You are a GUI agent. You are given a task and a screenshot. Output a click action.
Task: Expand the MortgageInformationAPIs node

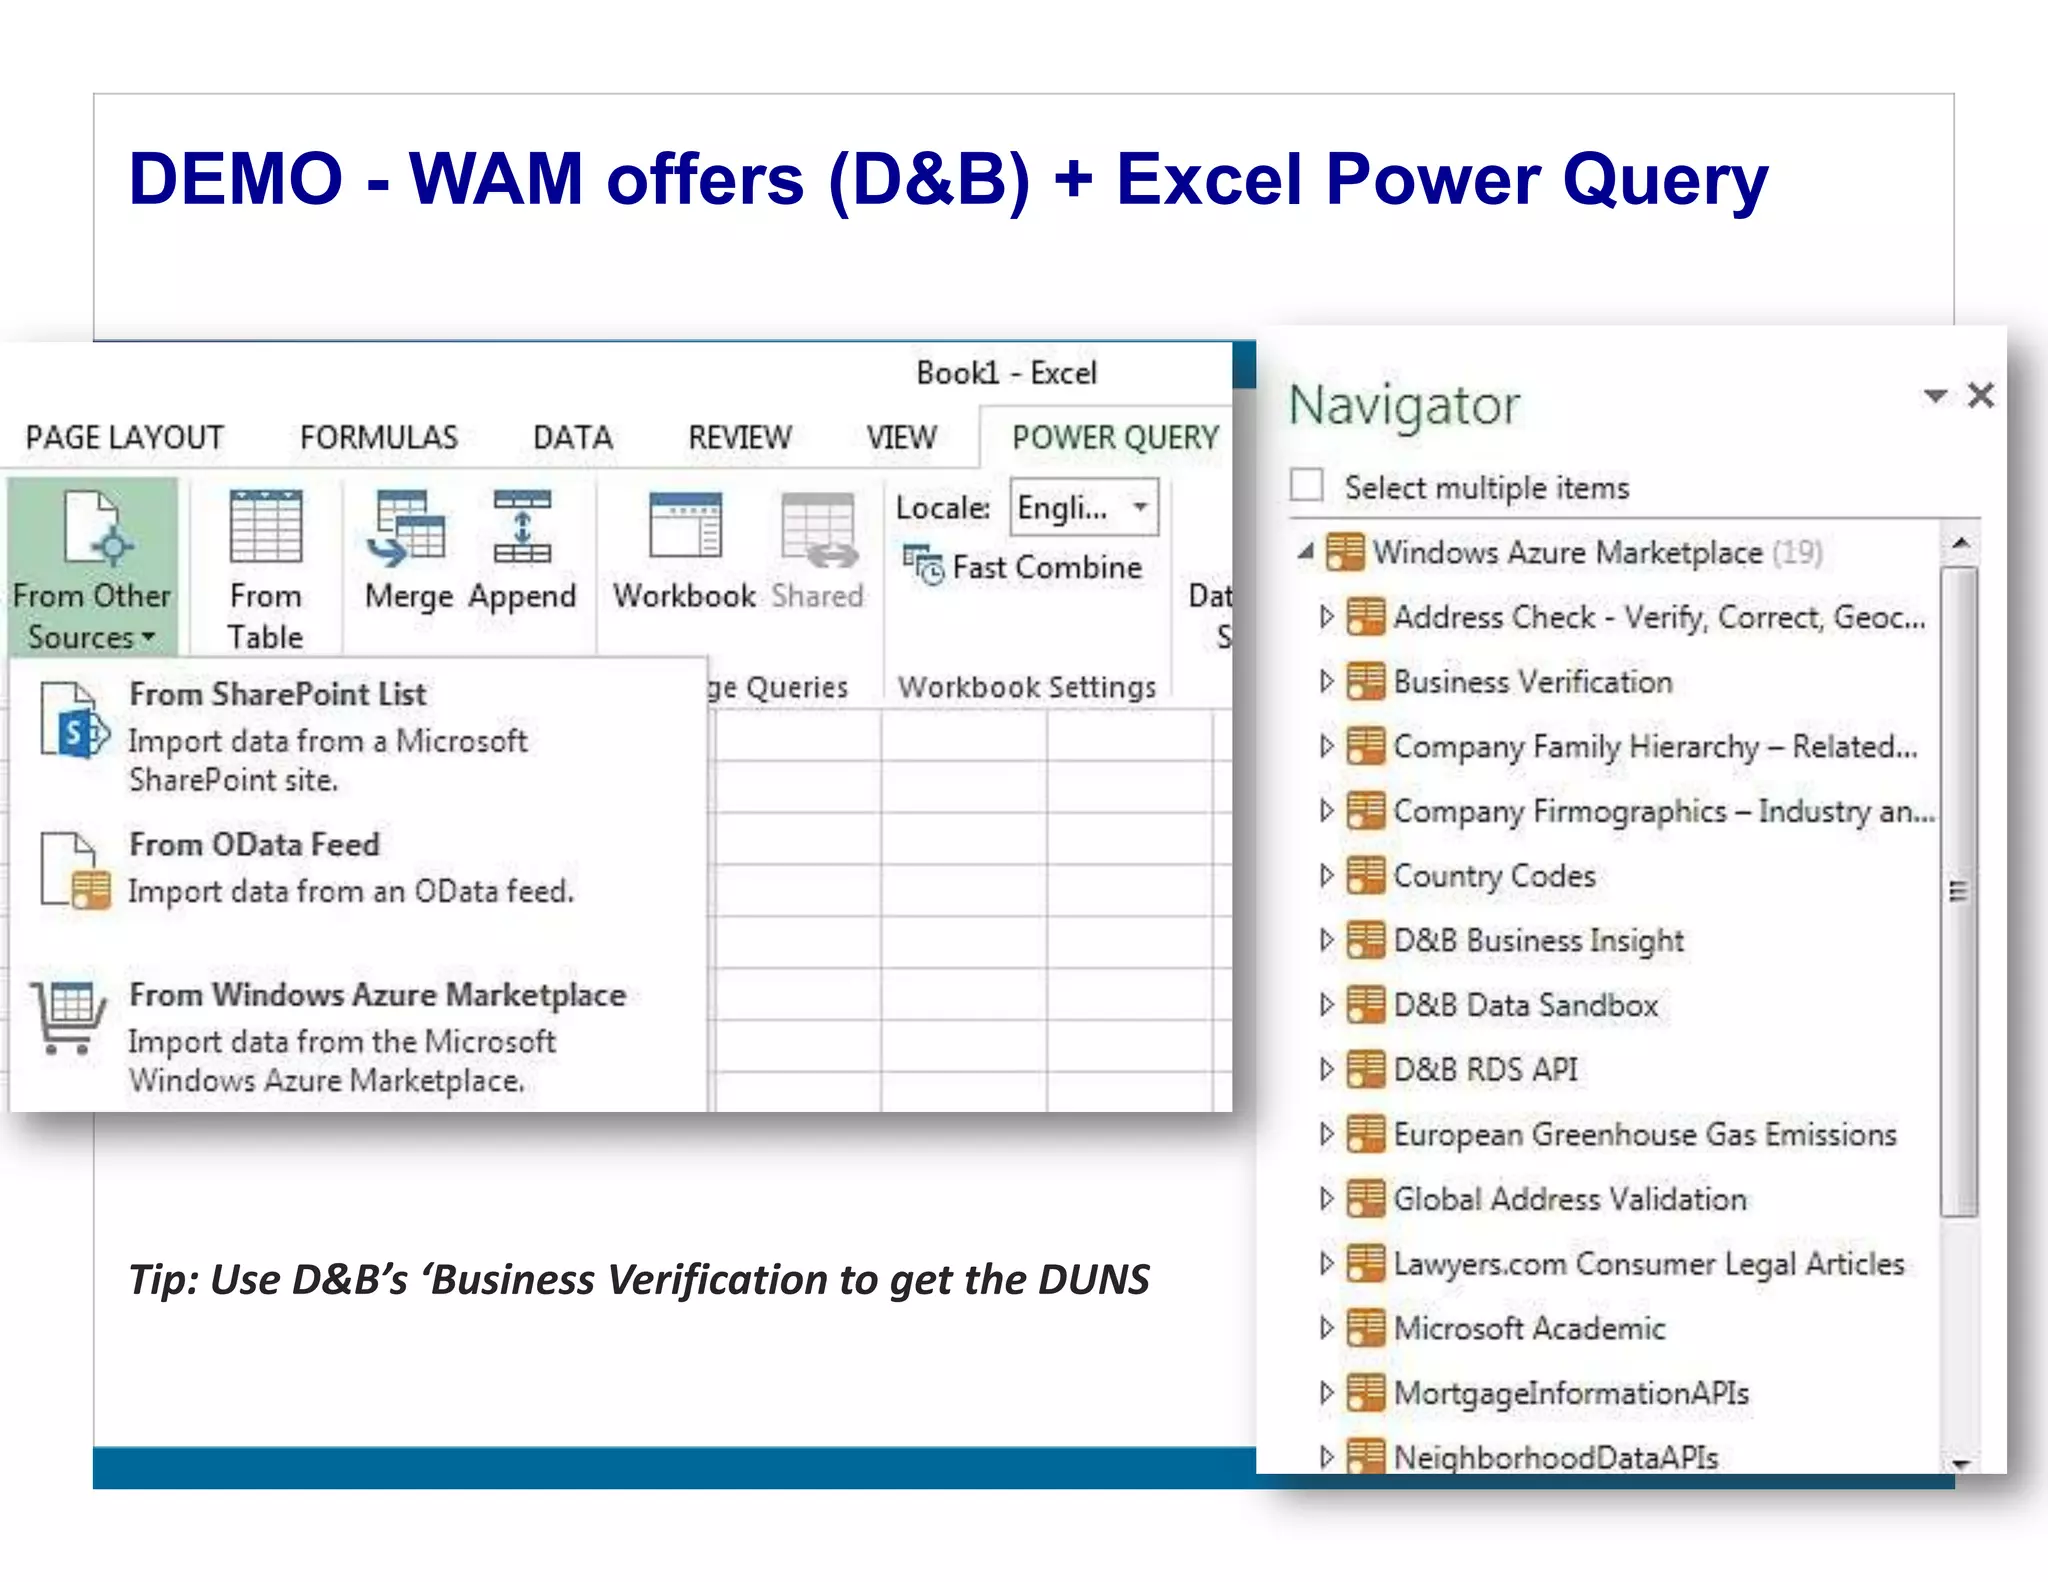[1326, 1392]
